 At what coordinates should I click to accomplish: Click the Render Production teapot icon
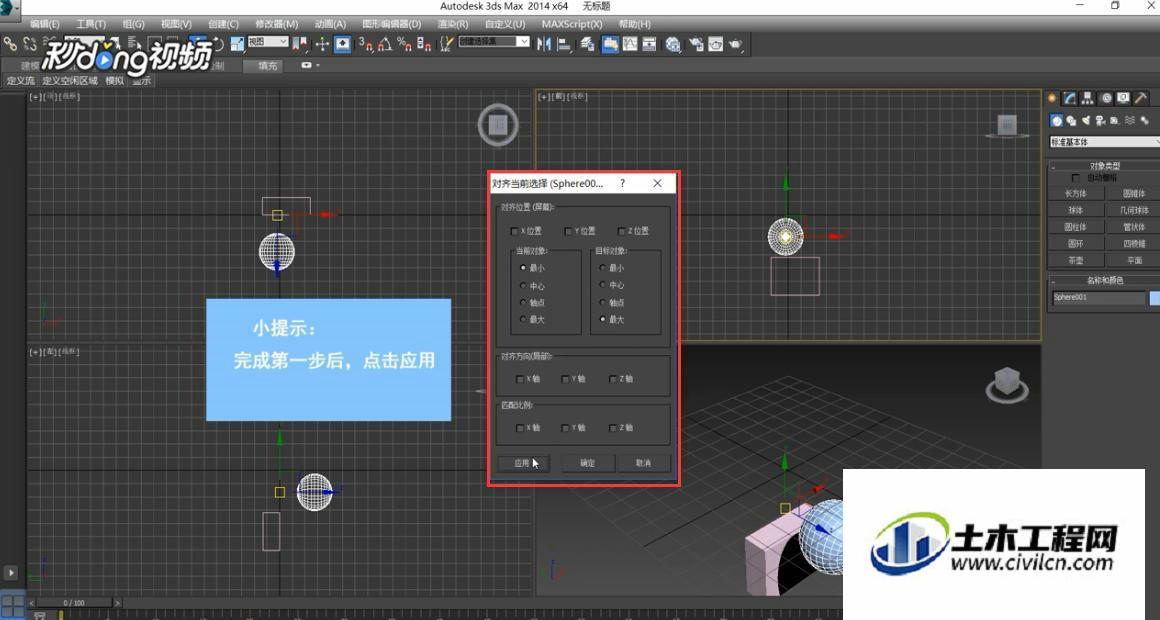pos(735,44)
